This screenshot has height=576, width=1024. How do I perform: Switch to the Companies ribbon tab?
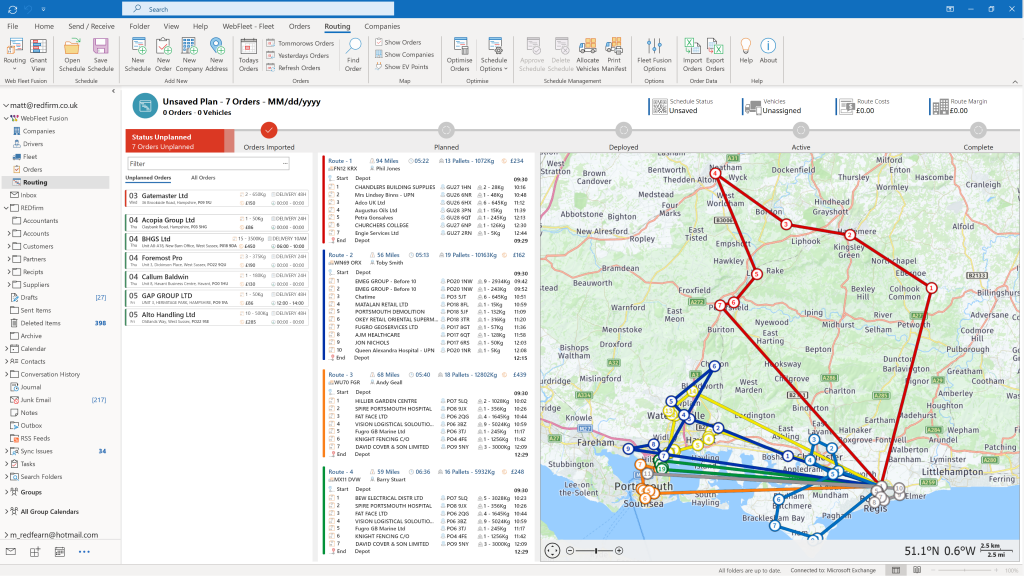[x=382, y=26]
